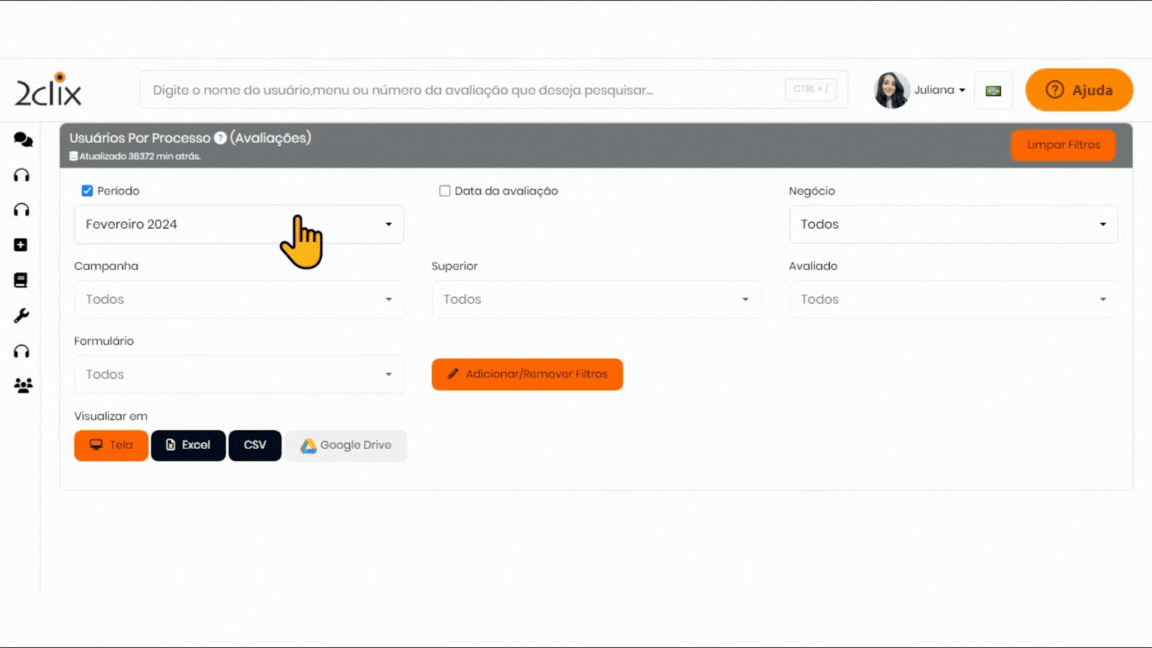Viewport: 1152px width, 648px height.
Task: Open the chat bubbles sidebar icon
Action: (22, 140)
